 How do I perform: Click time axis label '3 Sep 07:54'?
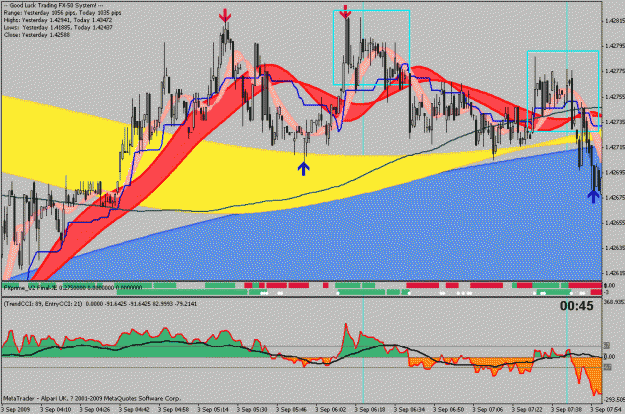pyautogui.click(x=606, y=409)
